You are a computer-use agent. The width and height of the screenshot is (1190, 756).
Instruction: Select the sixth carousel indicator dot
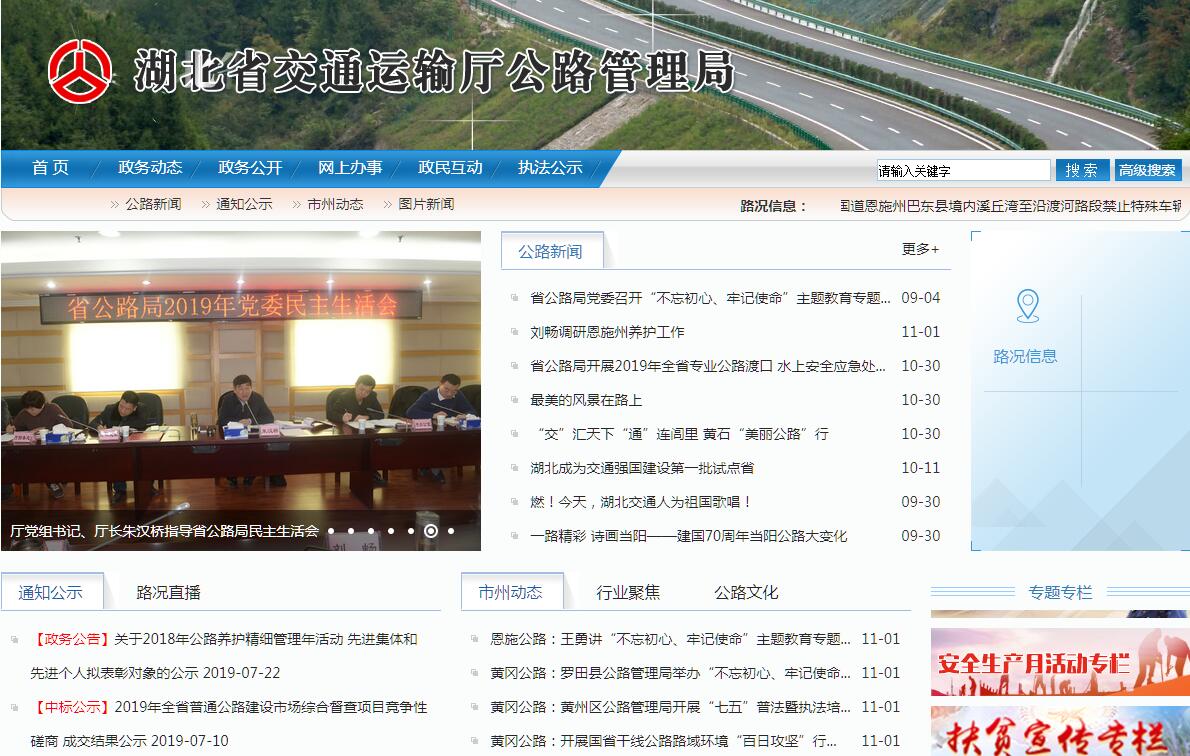[431, 531]
